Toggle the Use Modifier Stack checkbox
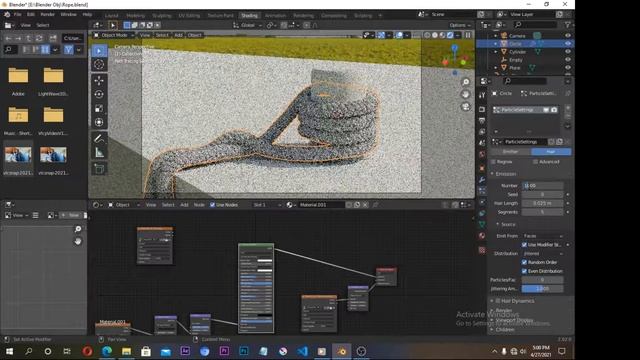 [524, 245]
